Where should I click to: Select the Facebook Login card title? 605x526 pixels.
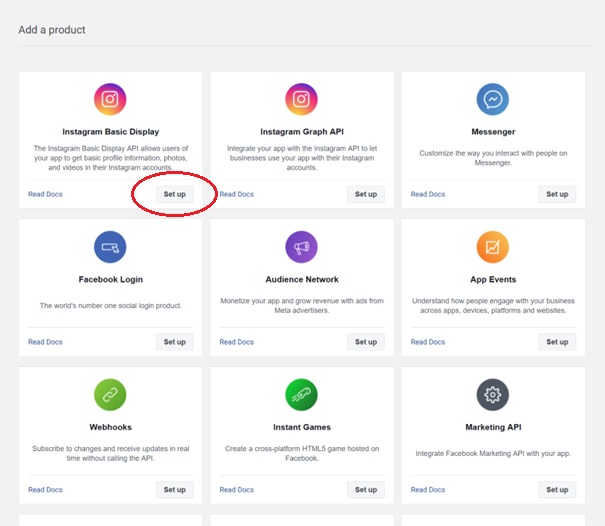coord(110,280)
